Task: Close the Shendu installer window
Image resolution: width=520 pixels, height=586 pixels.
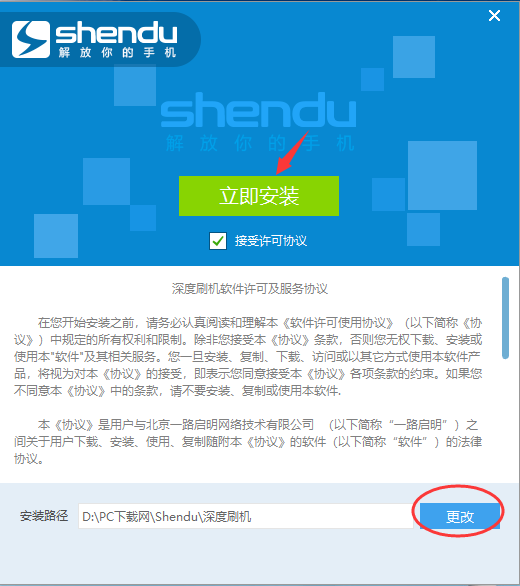Action: (x=494, y=16)
